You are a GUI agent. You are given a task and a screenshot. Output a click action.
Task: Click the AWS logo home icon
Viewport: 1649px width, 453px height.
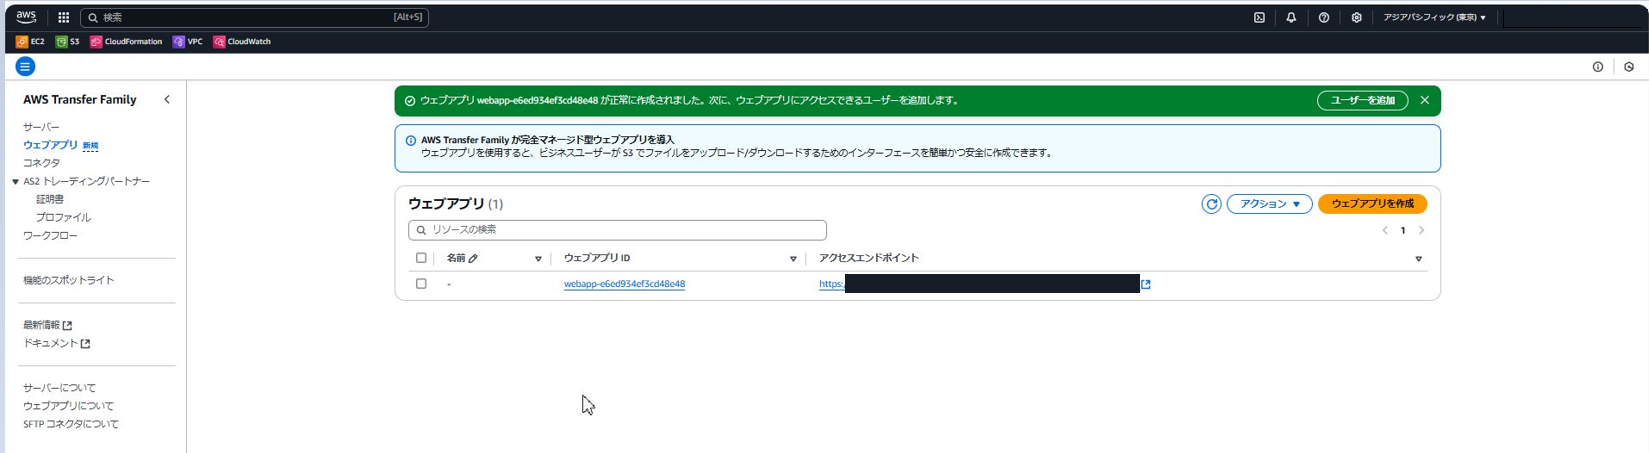point(26,17)
